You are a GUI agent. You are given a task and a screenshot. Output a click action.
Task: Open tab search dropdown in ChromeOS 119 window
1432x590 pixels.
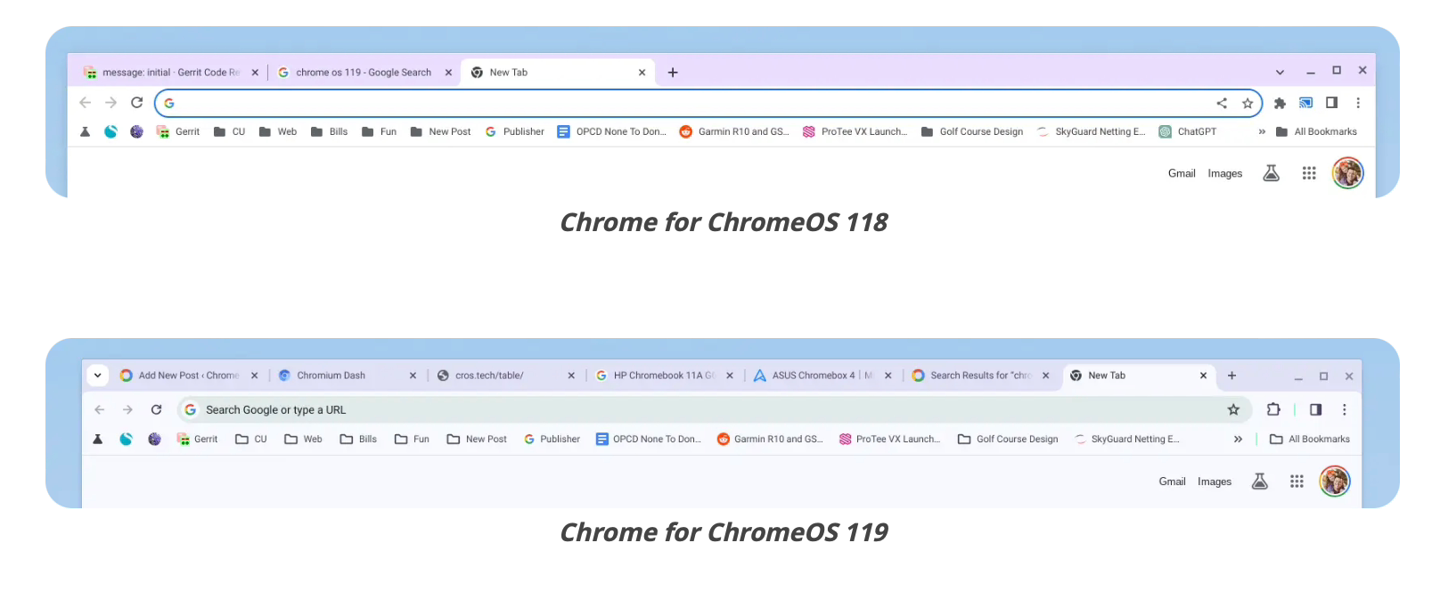click(97, 376)
